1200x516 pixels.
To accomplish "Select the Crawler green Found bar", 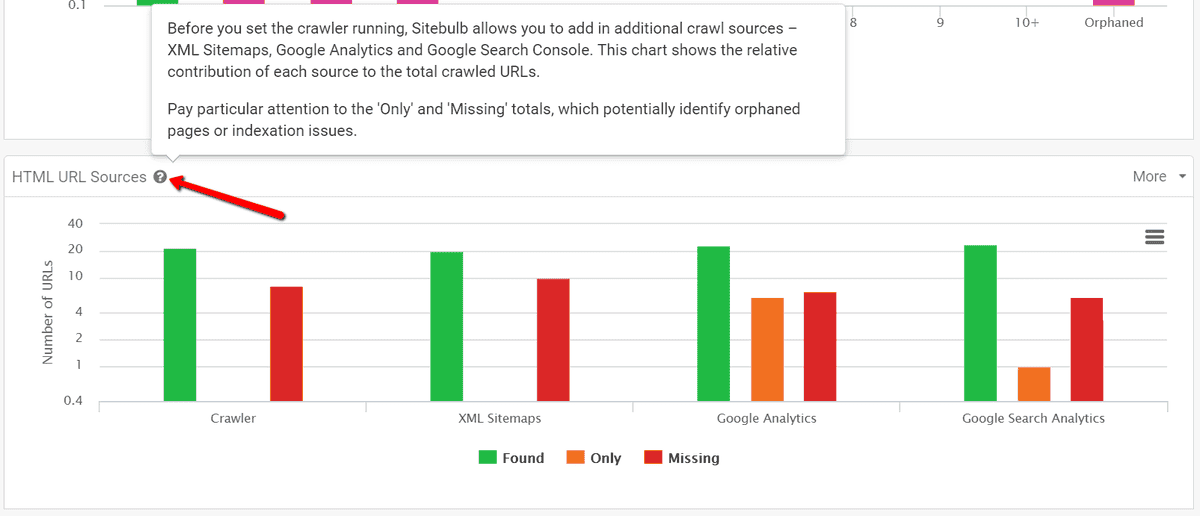I will [180, 325].
